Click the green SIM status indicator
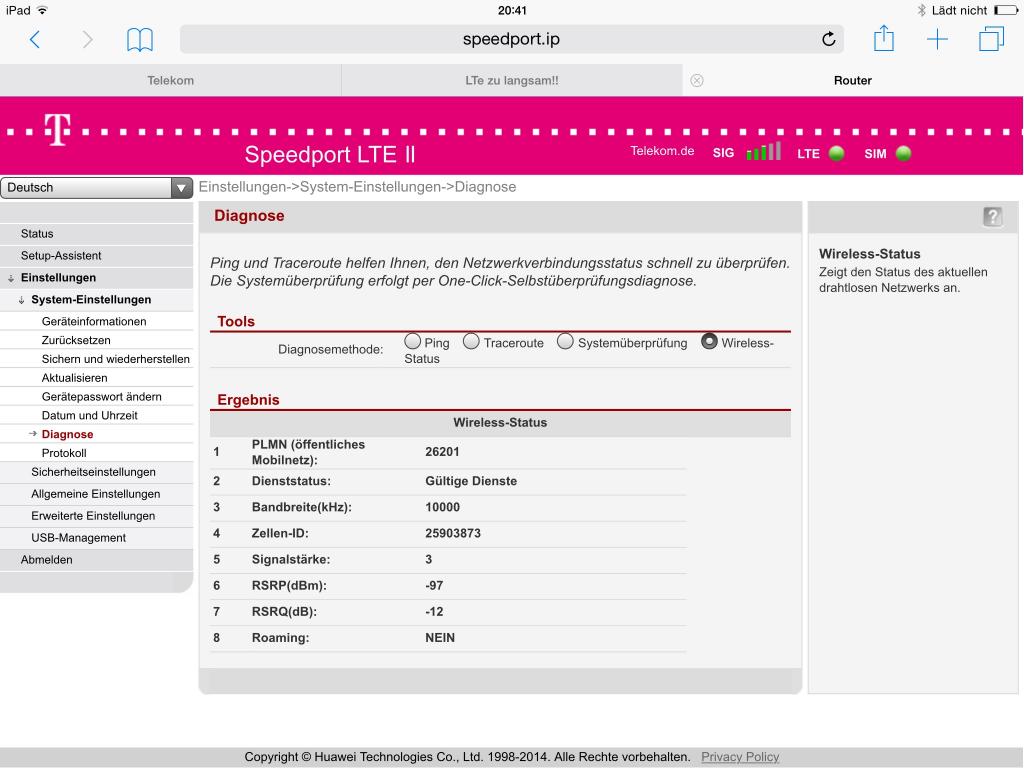Screen dimensions: 1024x768 tap(903, 153)
